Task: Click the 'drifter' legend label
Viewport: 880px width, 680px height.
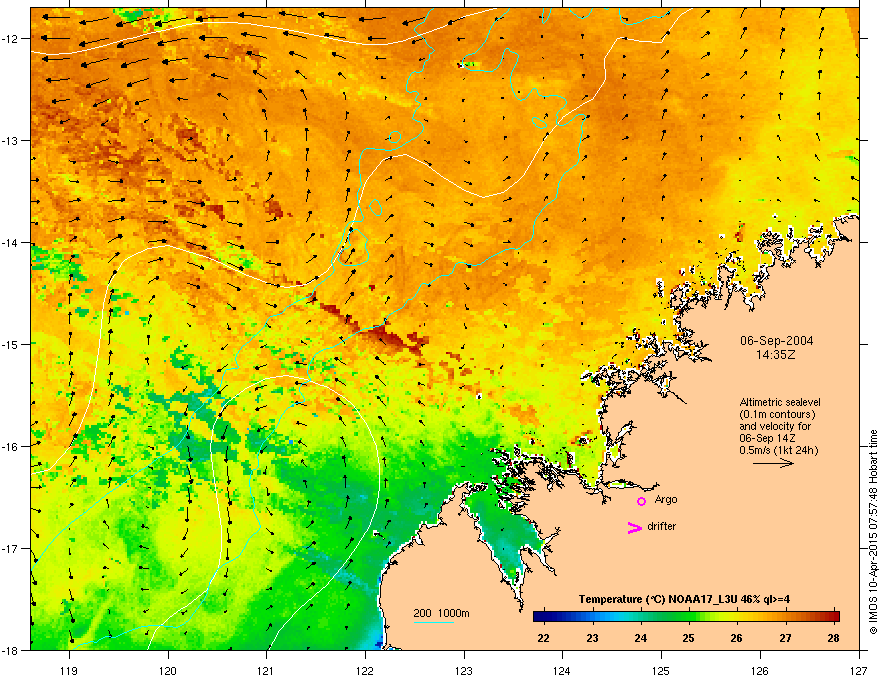Action: coord(662,526)
